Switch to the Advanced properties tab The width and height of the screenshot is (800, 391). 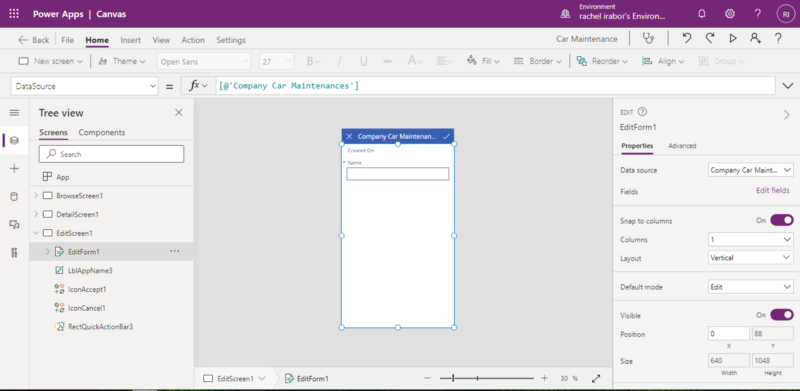point(682,145)
